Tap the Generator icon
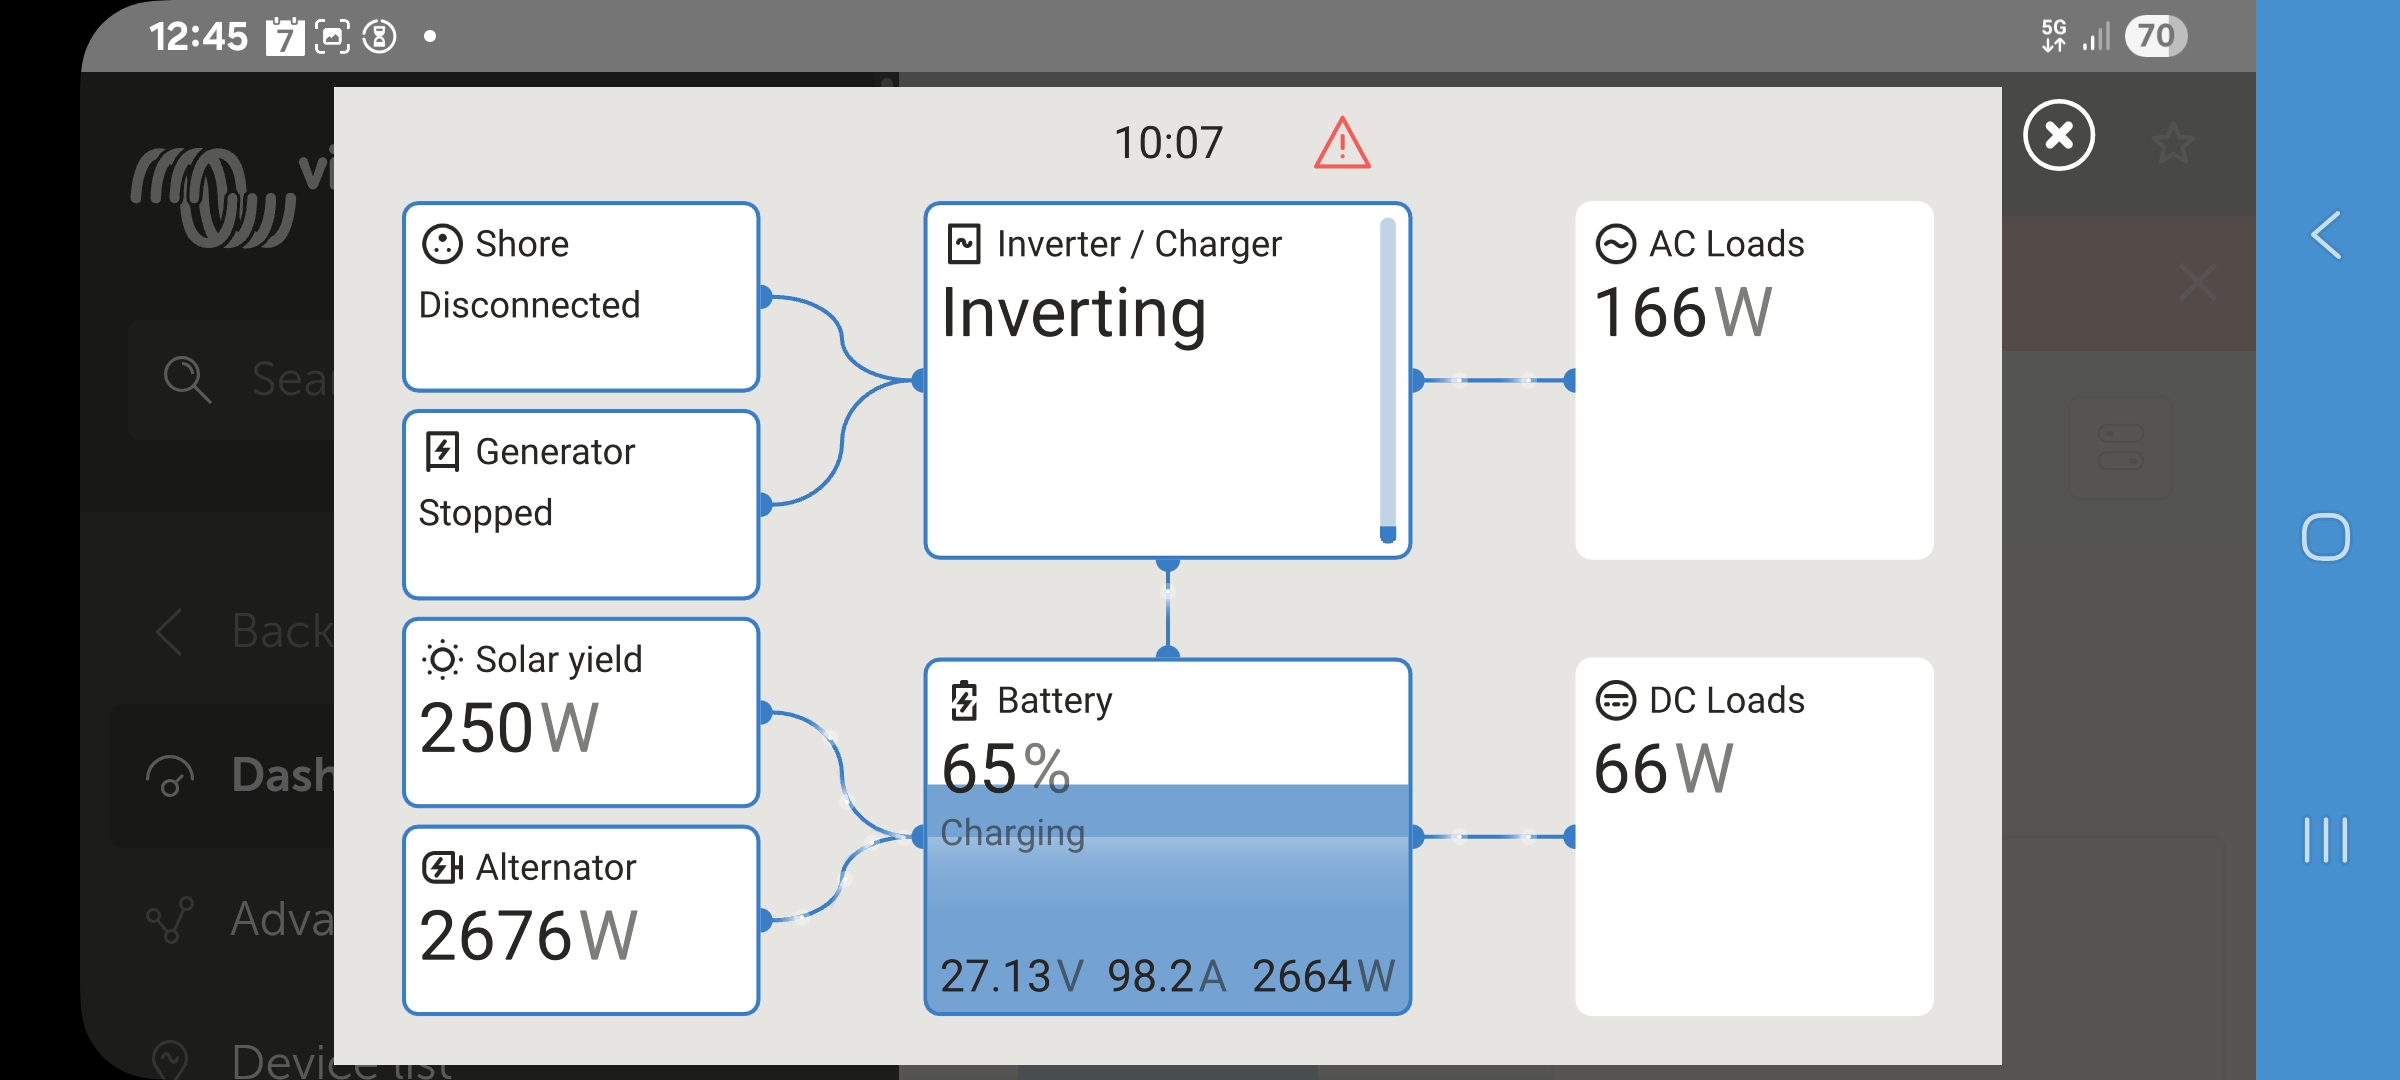 442,452
